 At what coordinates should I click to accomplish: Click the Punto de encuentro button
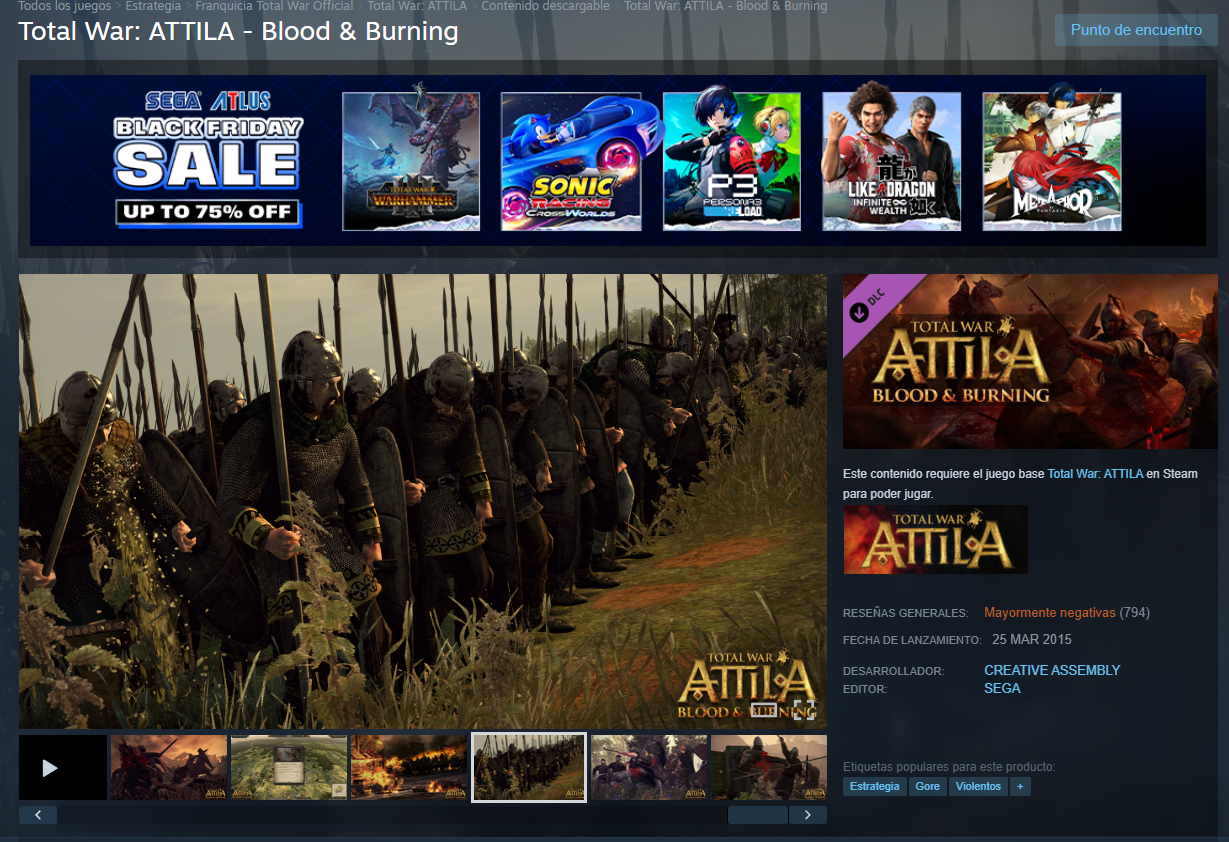pos(1136,30)
